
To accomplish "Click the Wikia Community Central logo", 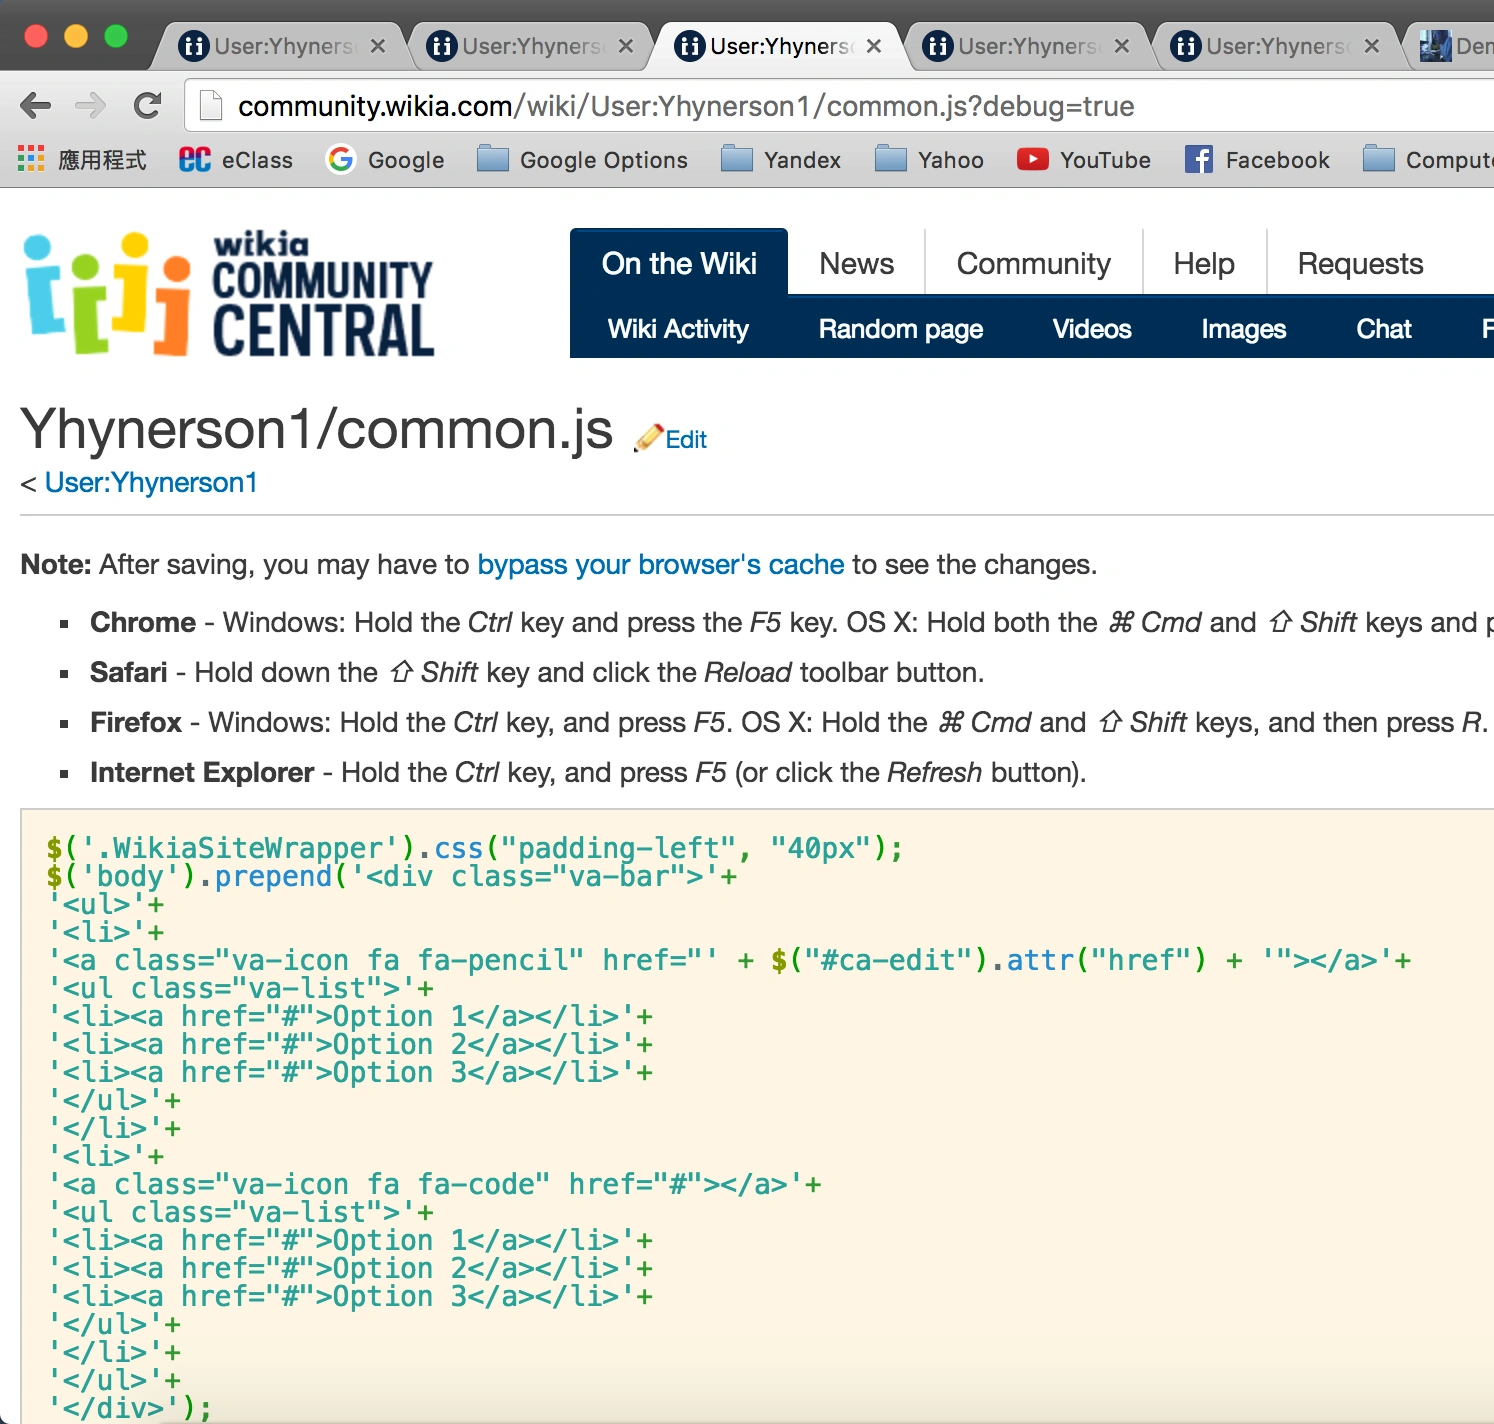I will [x=229, y=294].
